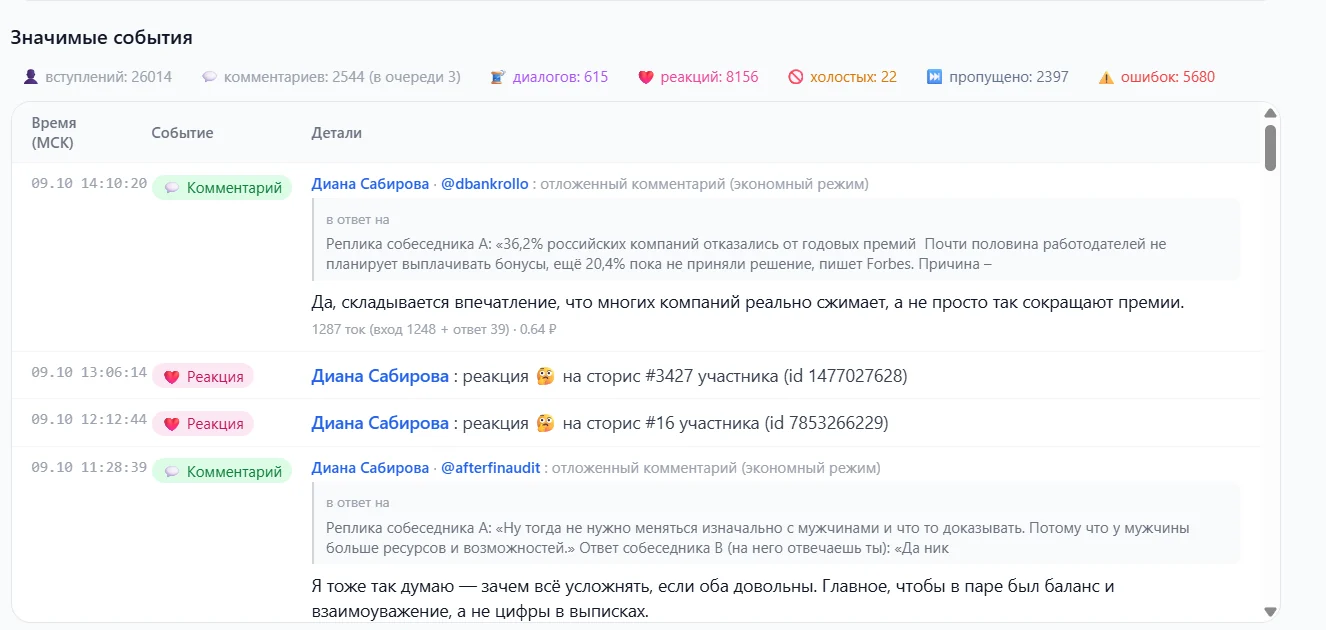Open Диана Сабирова link in 13:06:14 row
This screenshot has width=1326, height=630.
(380, 376)
